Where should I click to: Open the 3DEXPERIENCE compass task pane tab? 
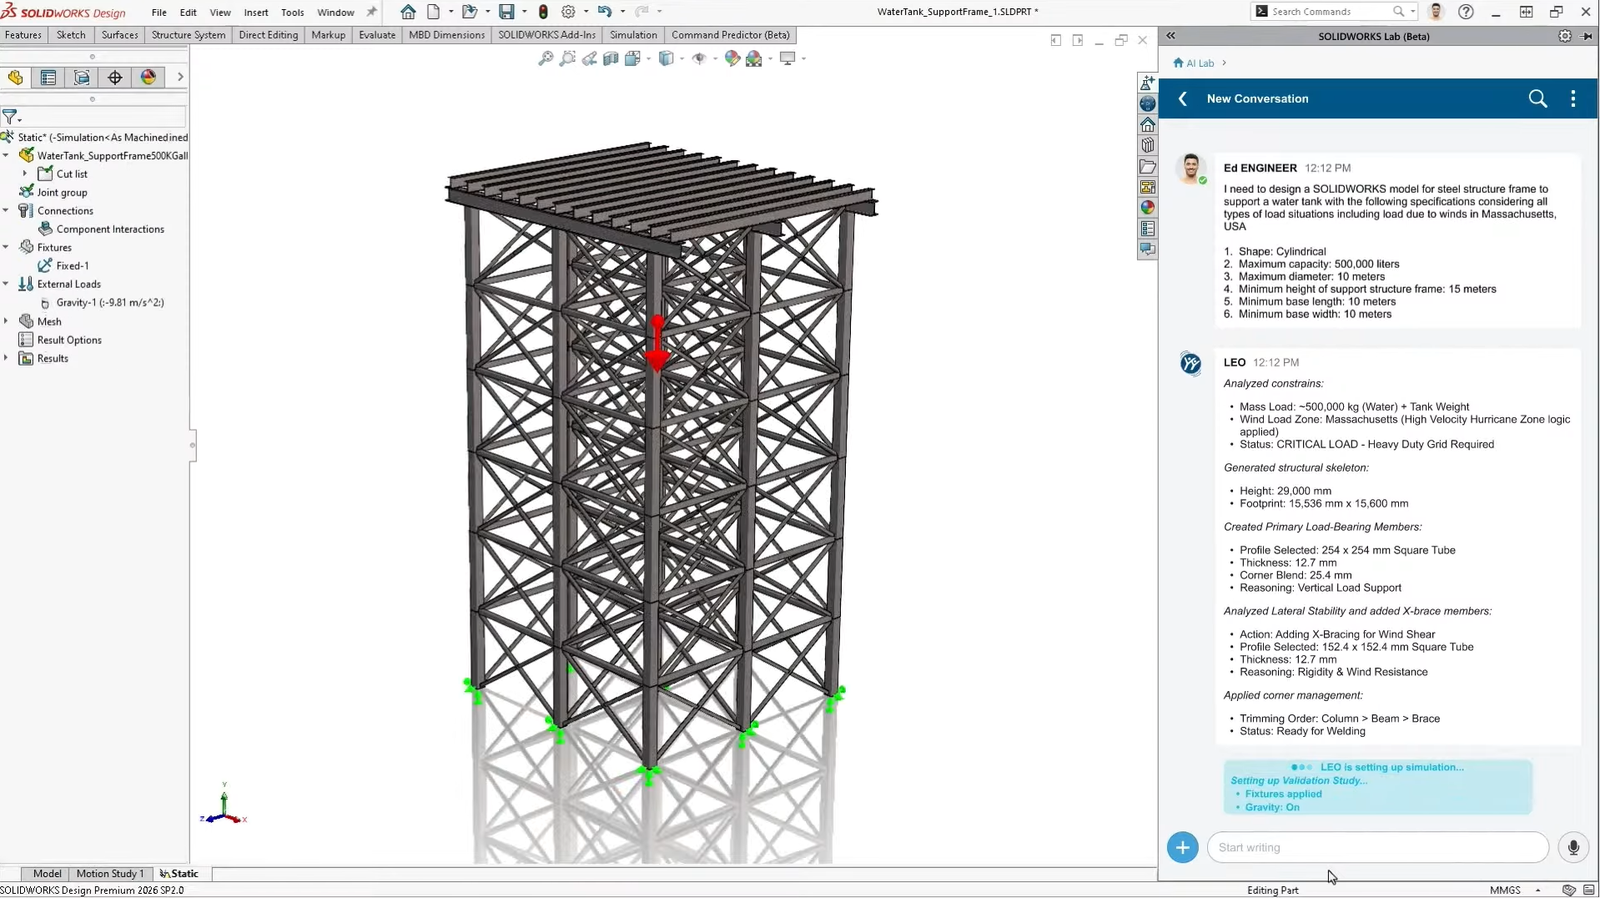(1148, 103)
